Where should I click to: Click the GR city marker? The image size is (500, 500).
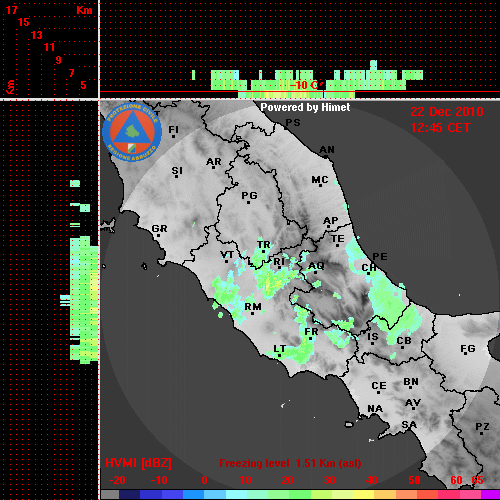[158, 236]
